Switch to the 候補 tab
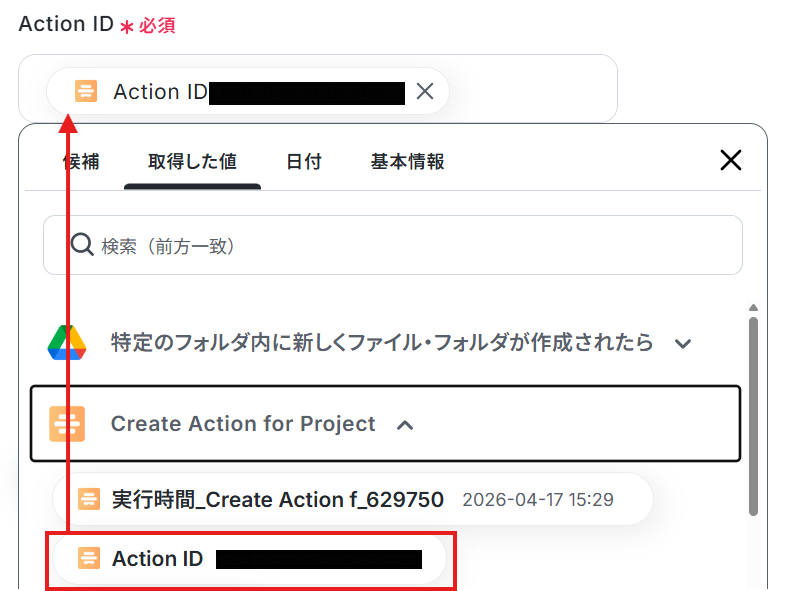The image size is (810, 591). click(x=81, y=161)
